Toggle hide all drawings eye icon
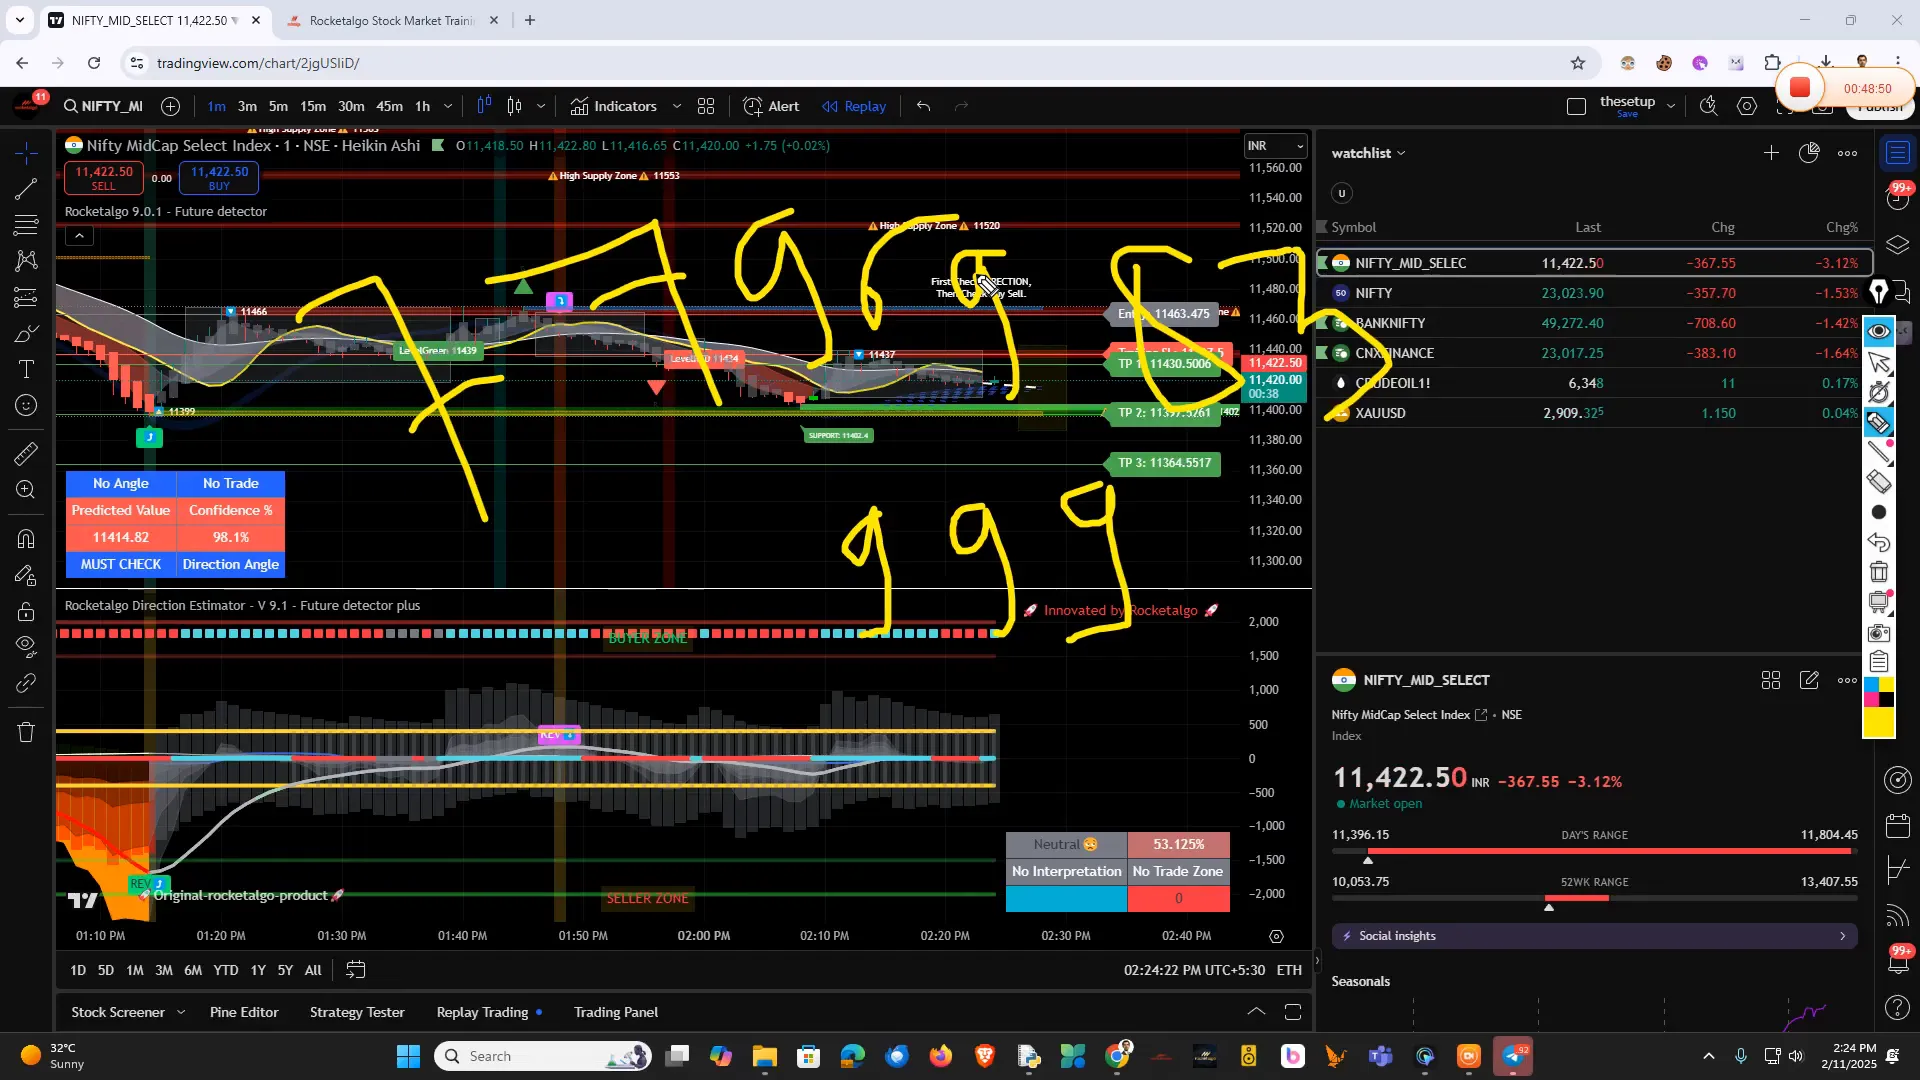 (x=26, y=644)
